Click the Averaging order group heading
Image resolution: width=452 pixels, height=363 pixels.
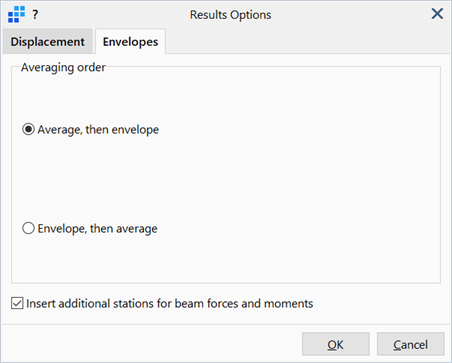point(63,67)
